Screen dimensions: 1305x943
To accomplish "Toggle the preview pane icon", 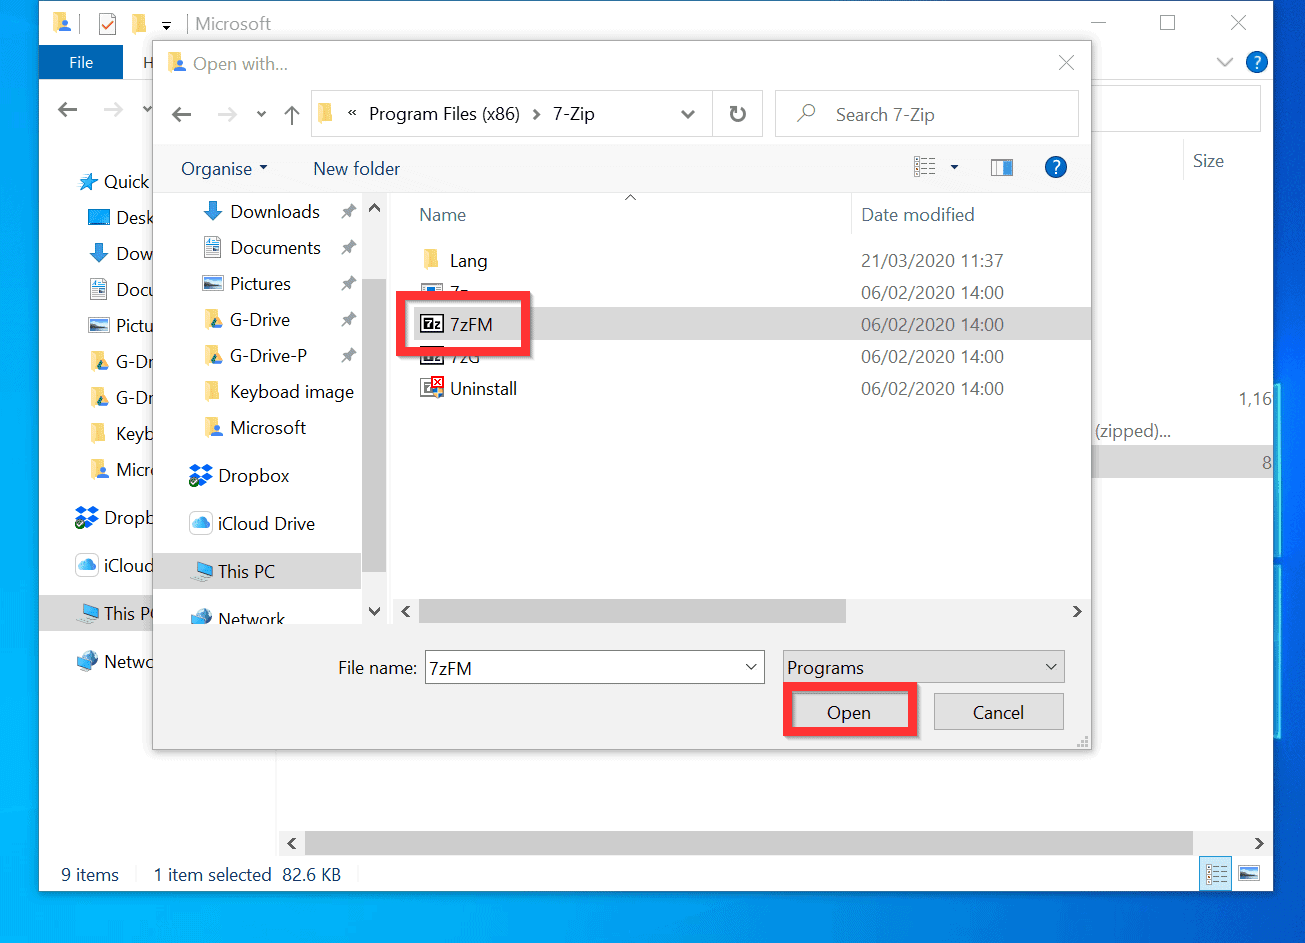I will (1002, 167).
